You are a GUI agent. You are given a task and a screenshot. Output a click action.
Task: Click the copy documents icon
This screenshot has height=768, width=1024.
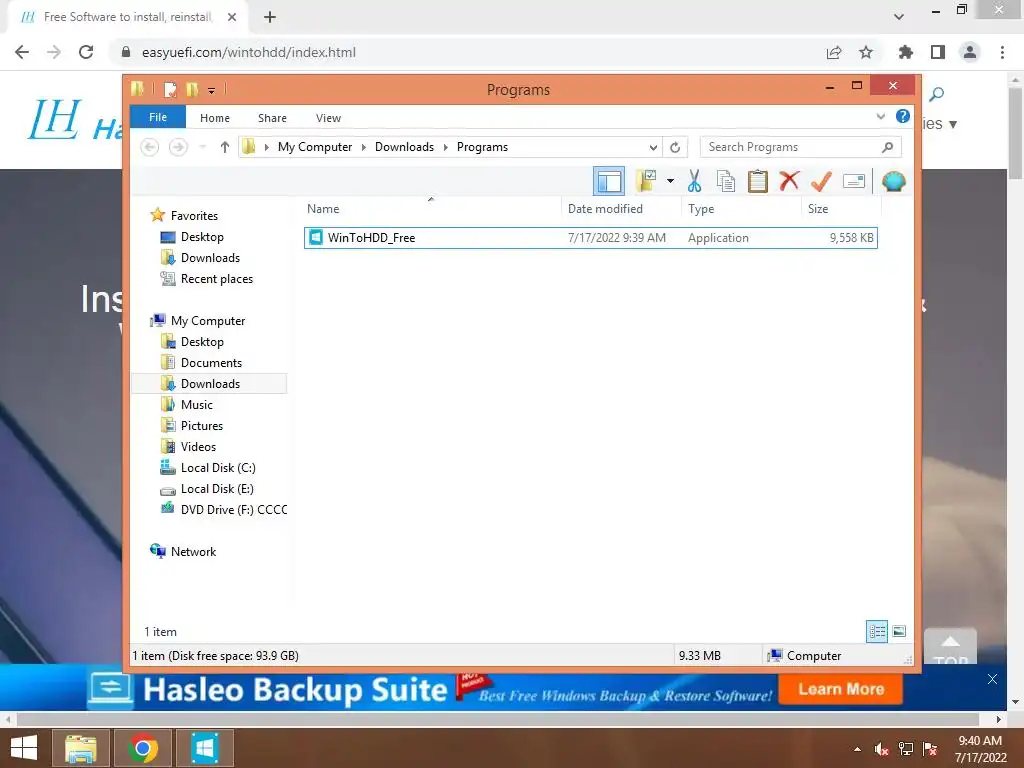tap(726, 181)
